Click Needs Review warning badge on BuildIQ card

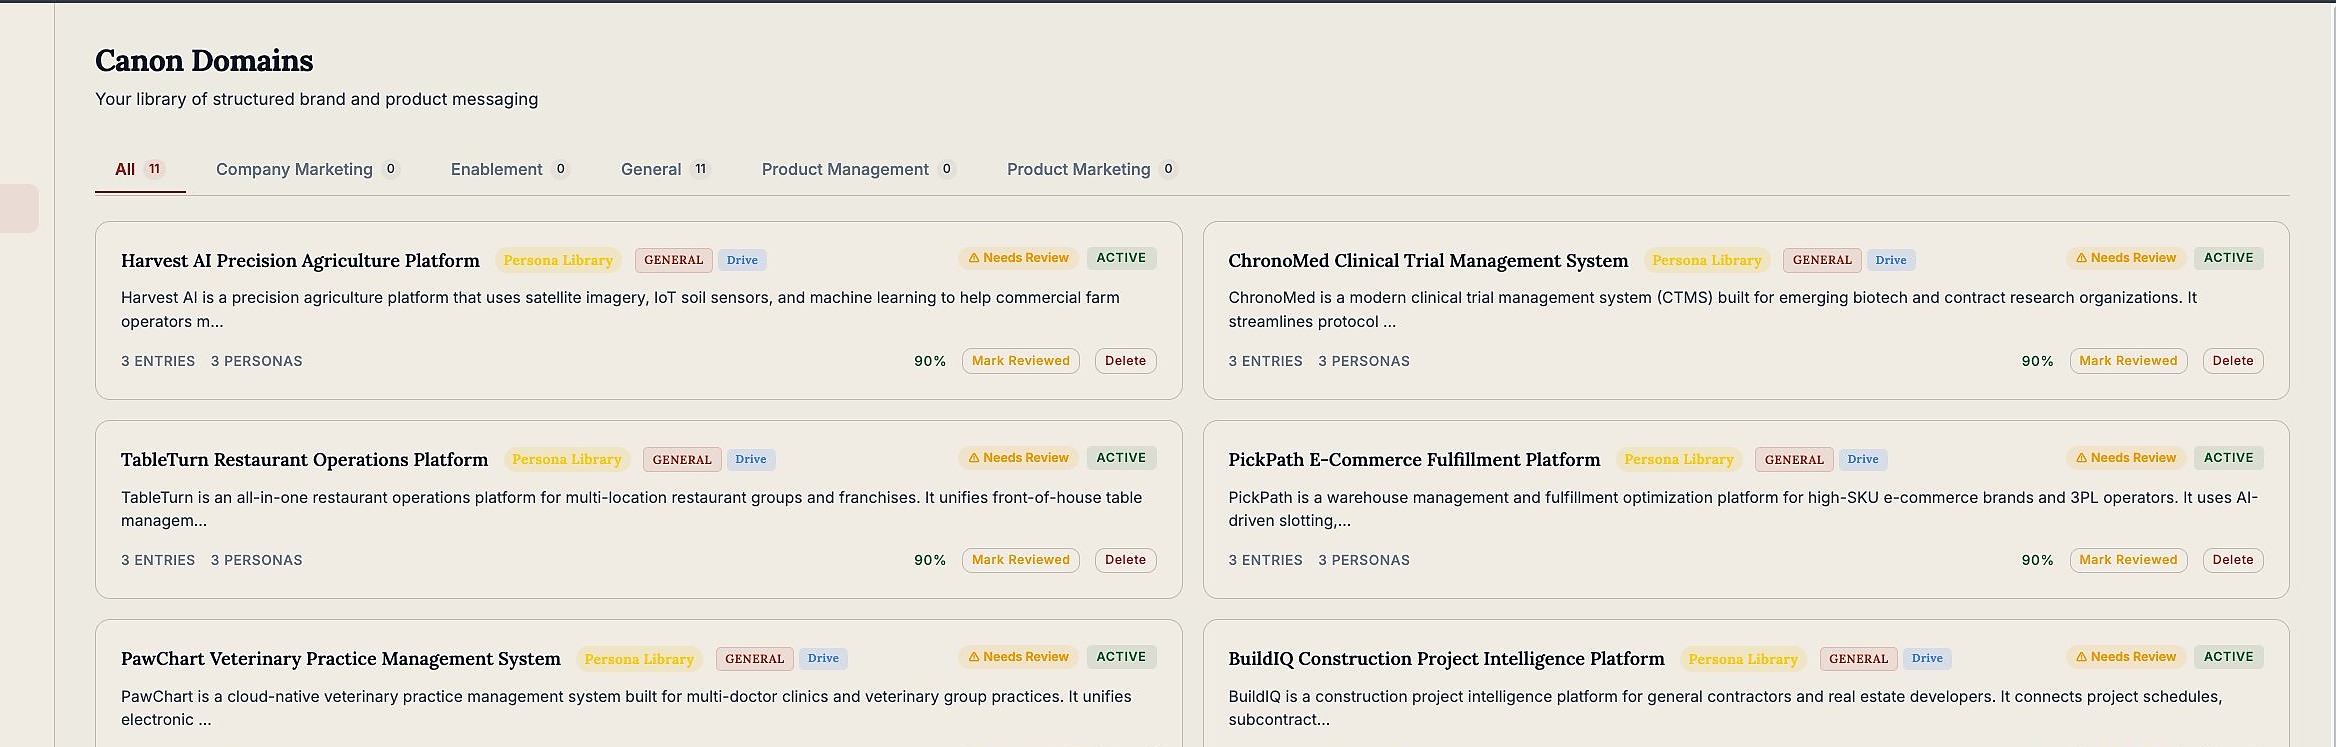2126,657
